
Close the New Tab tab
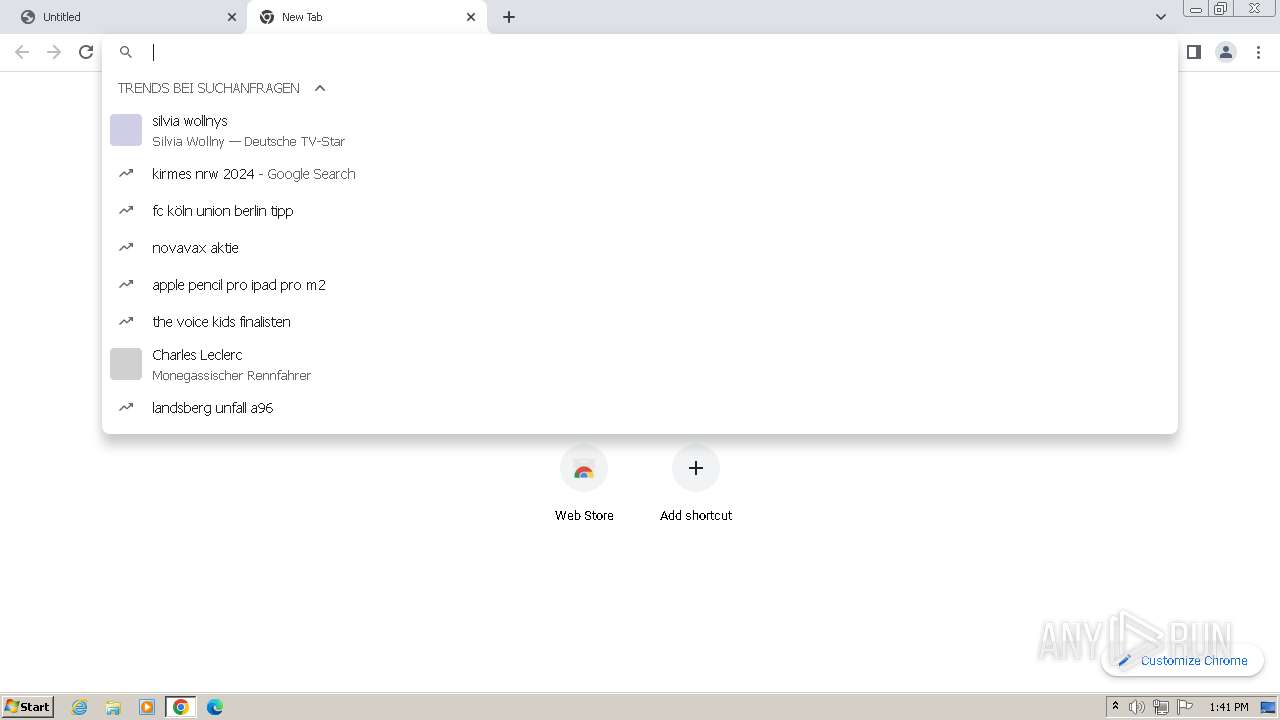tap(471, 17)
